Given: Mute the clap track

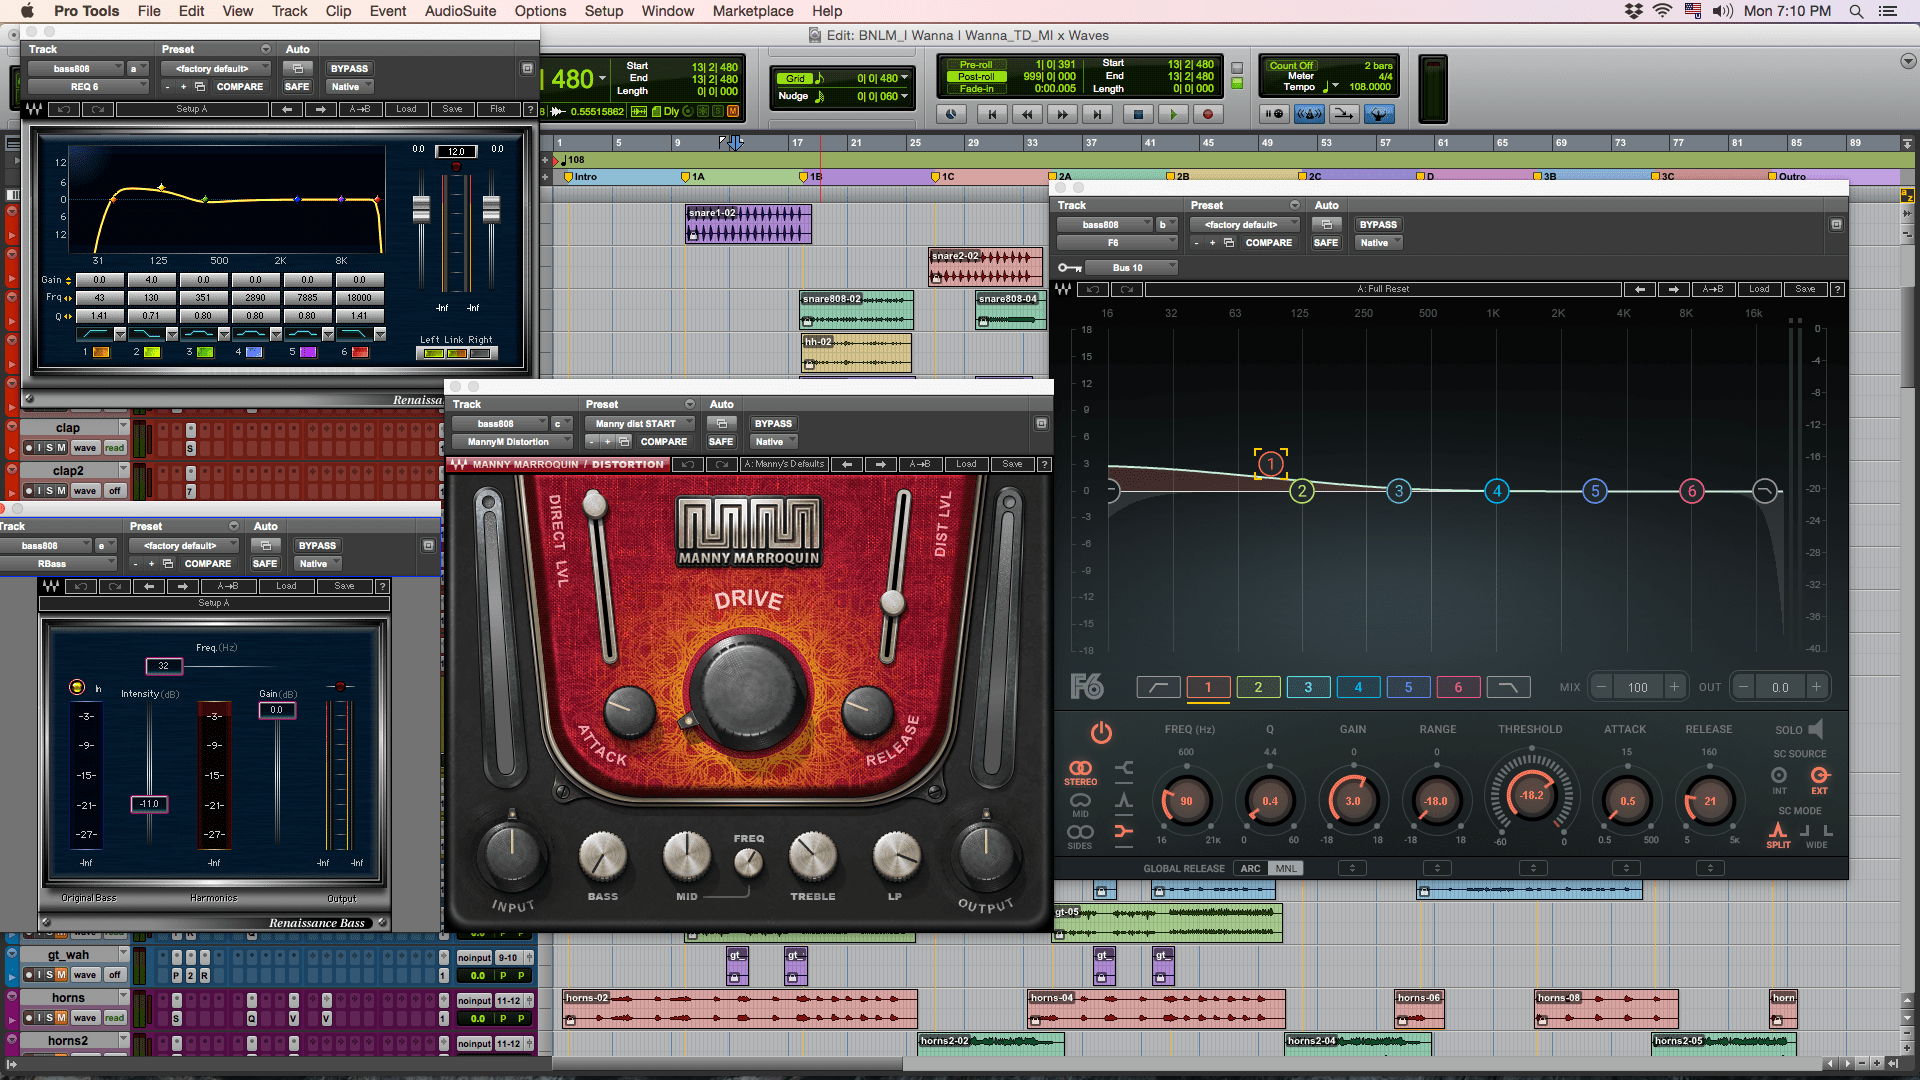Looking at the screenshot, I should (61, 448).
